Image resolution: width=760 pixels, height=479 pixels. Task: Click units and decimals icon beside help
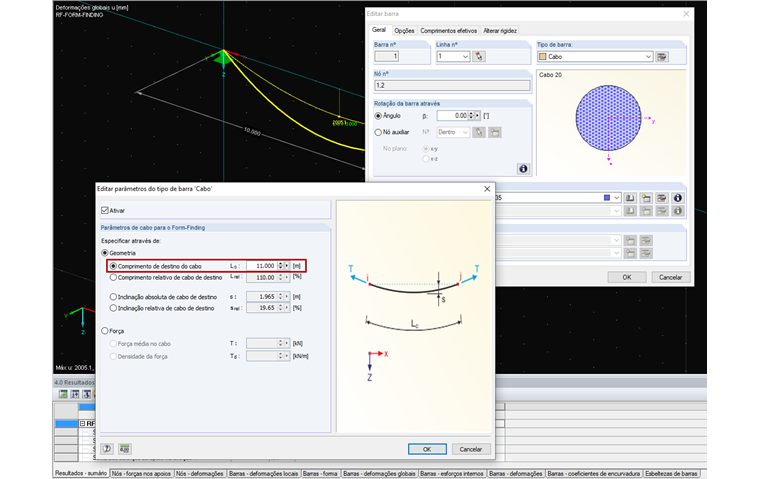[125, 449]
